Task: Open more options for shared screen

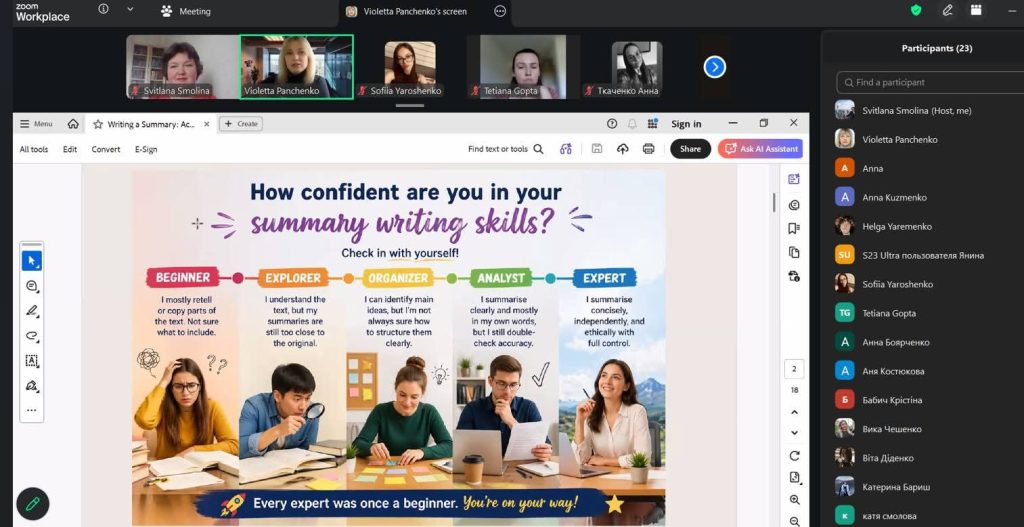Action: [500, 12]
